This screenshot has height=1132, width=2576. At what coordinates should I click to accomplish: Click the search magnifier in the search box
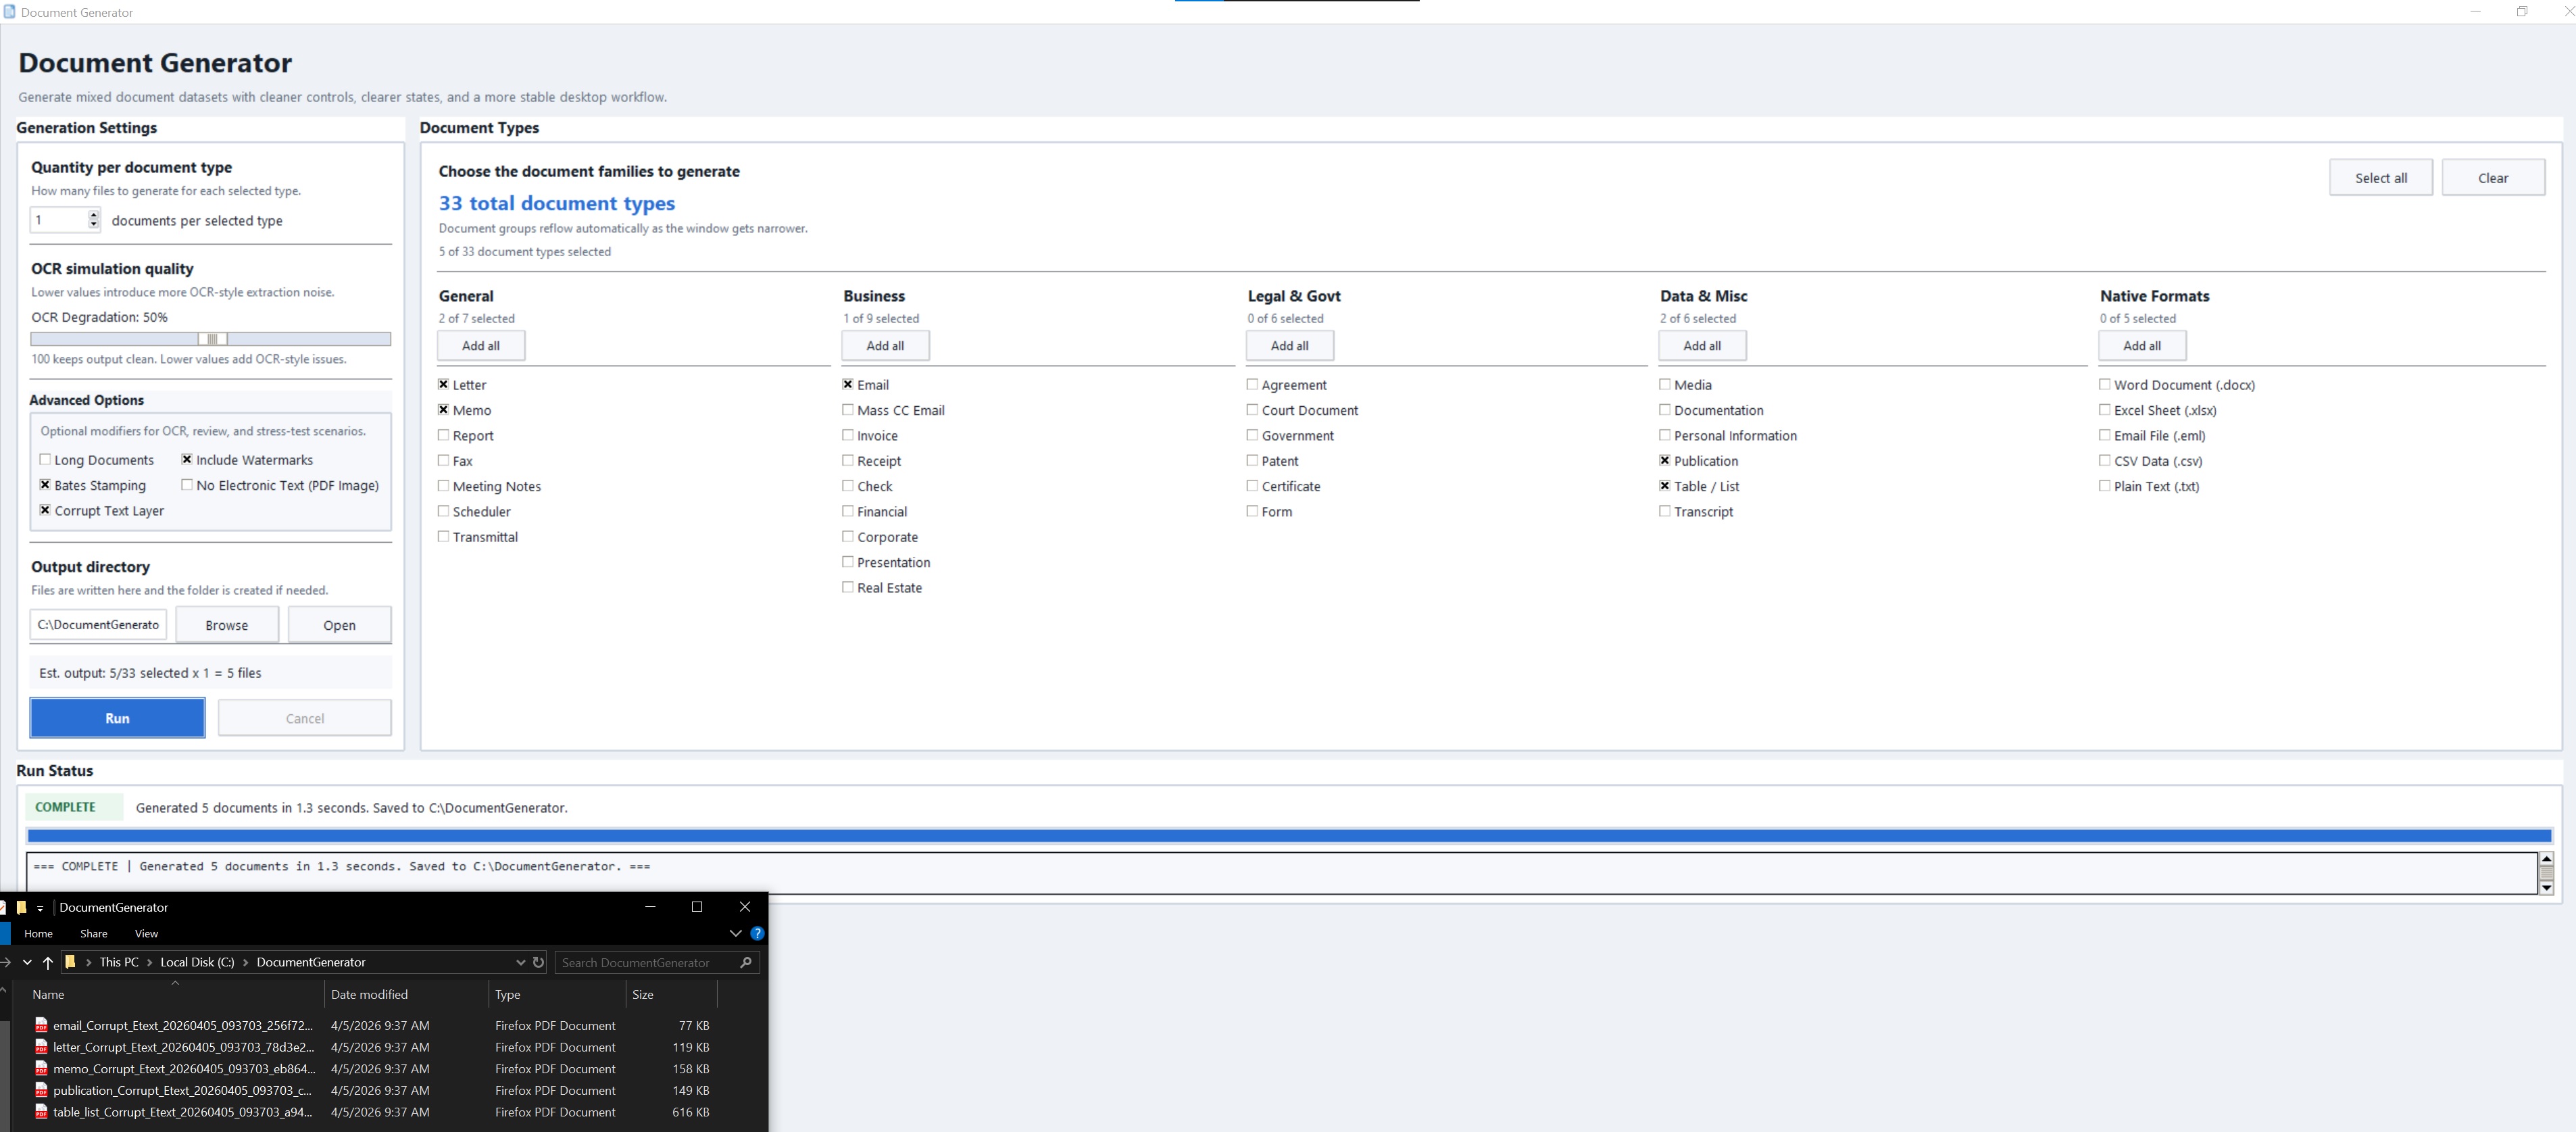[745, 962]
